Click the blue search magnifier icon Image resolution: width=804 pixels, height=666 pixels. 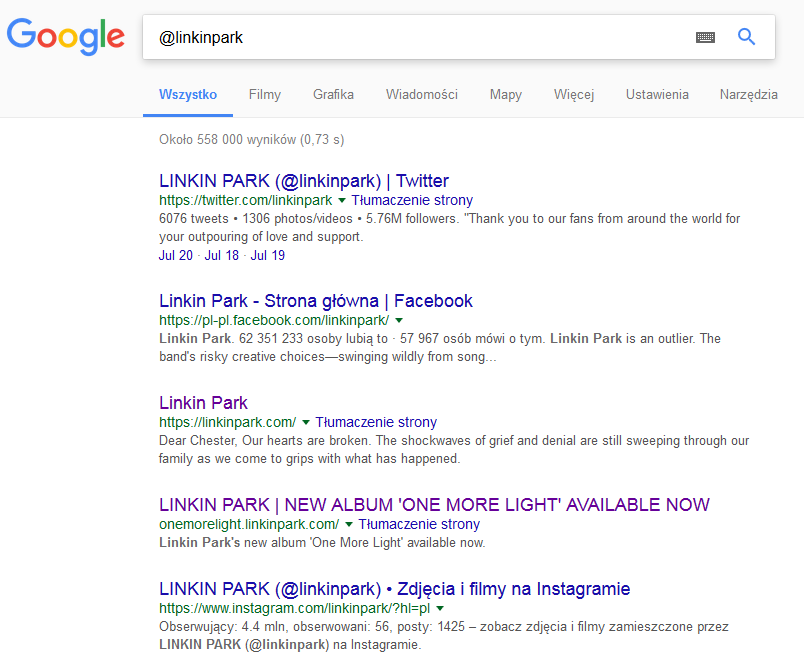pos(746,37)
